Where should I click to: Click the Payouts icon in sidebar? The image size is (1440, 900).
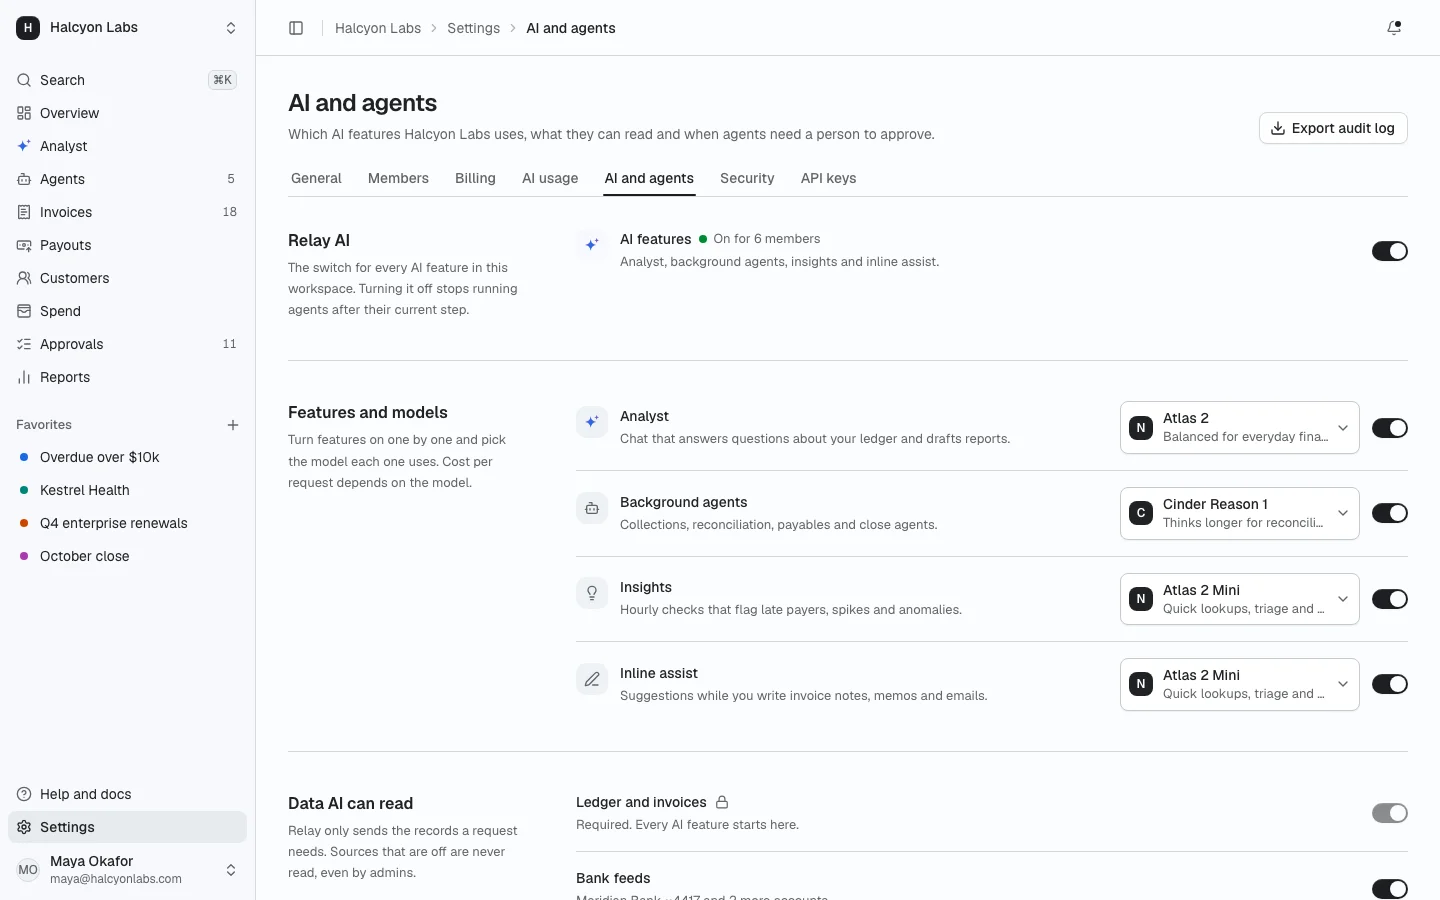[24, 245]
